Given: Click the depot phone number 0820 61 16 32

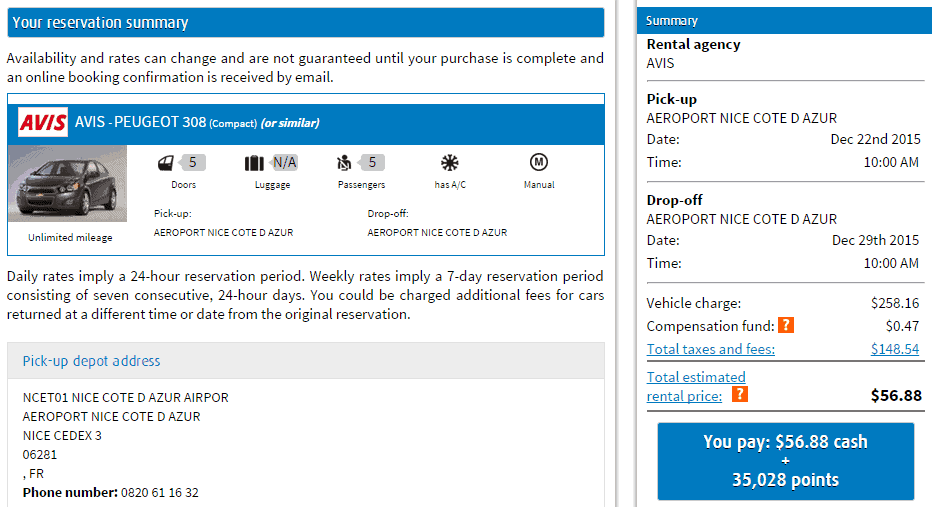Looking at the screenshot, I should [159, 493].
